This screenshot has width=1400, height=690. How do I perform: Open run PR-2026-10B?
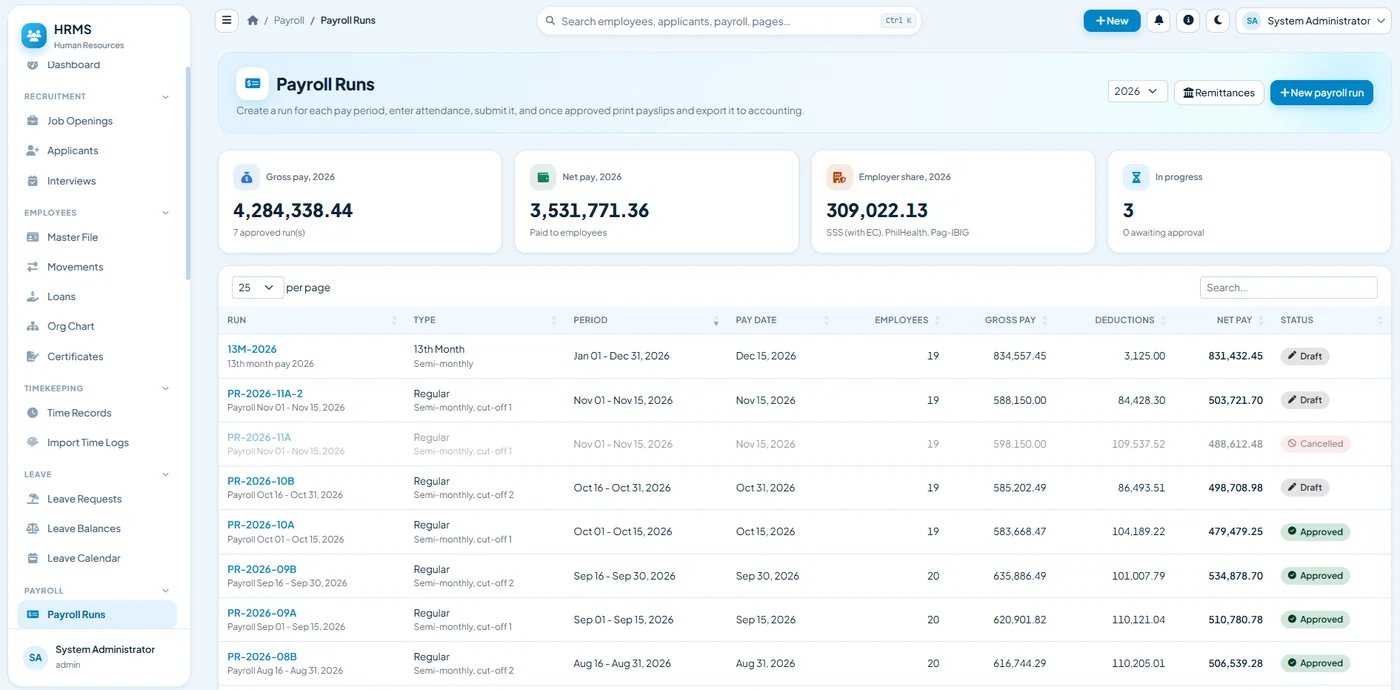[x=261, y=481]
